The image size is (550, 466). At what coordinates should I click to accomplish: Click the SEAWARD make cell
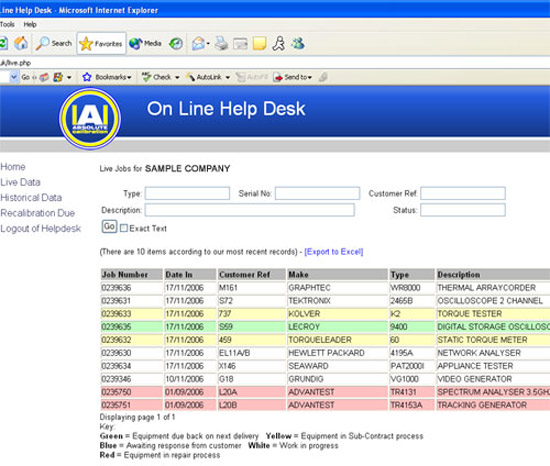[337, 366]
